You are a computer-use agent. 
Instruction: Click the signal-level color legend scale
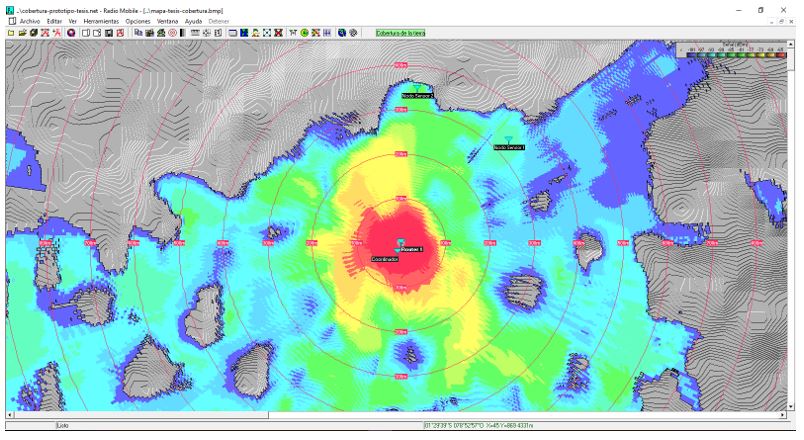click(732, 49)
